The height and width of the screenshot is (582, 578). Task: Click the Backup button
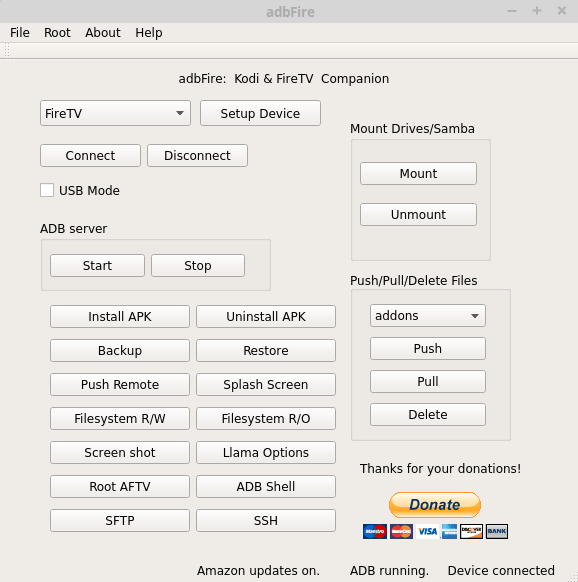point(120,350)
